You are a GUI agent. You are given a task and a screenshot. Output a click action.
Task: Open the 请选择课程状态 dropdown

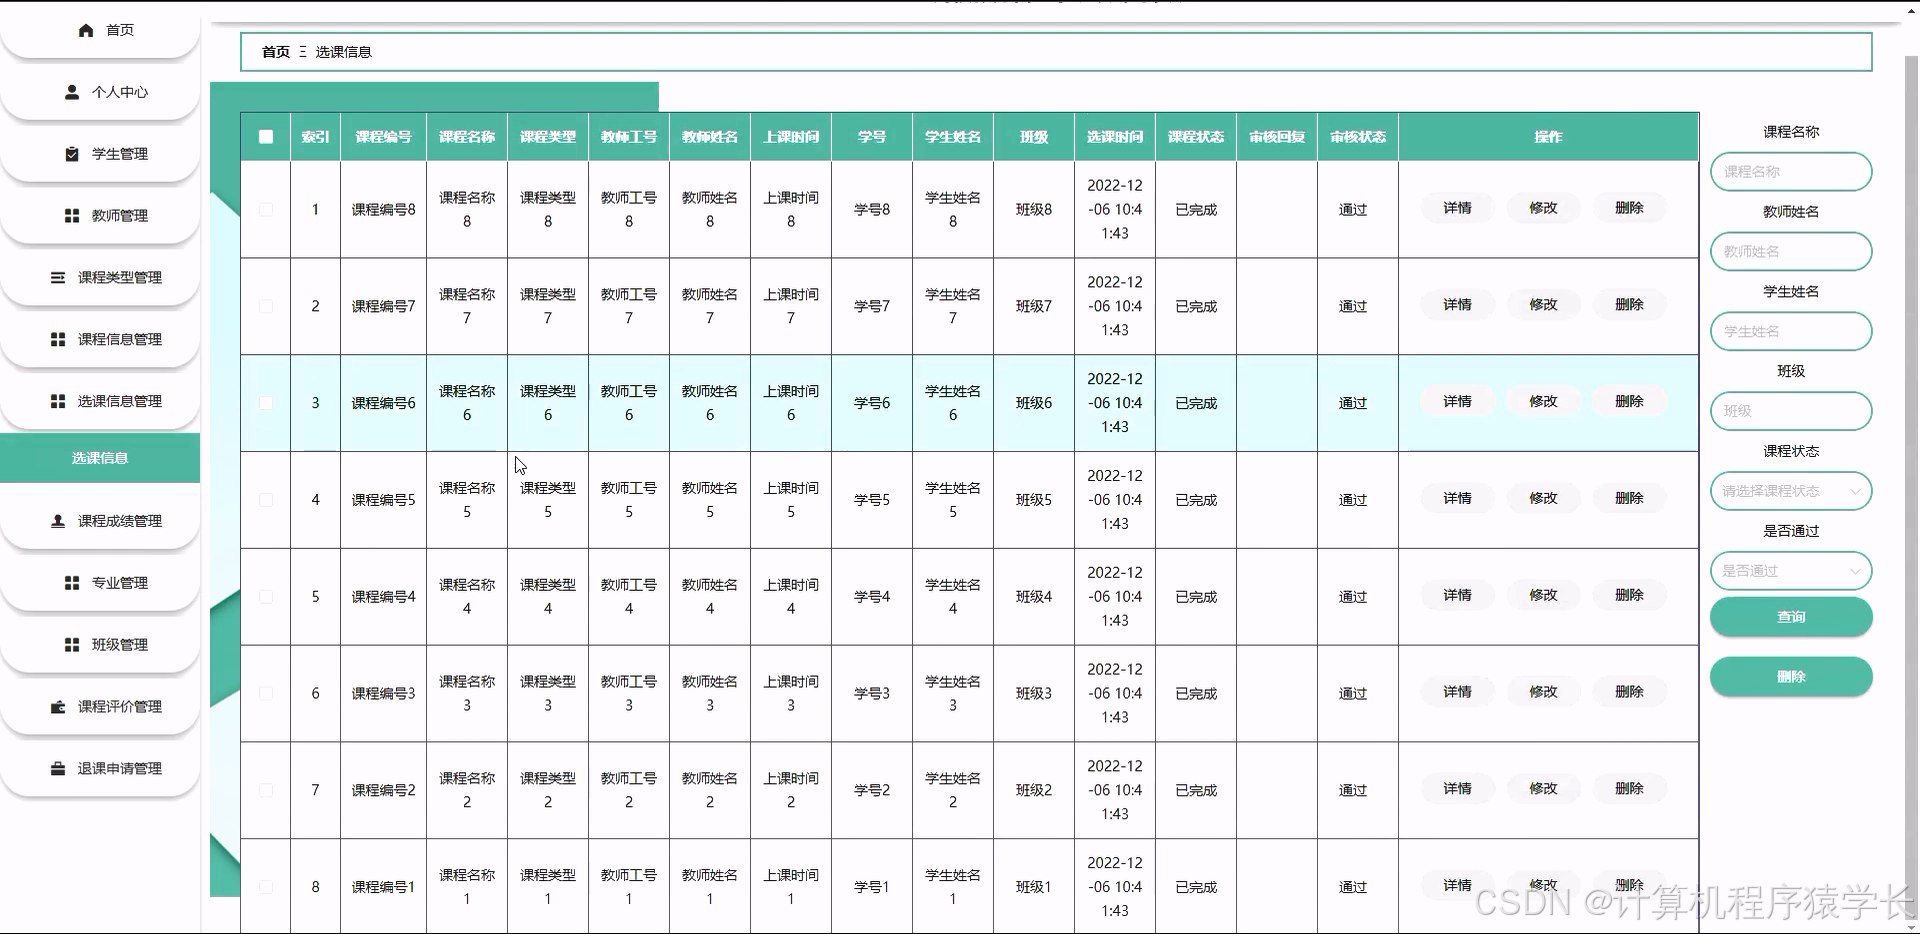(1791, 491)
